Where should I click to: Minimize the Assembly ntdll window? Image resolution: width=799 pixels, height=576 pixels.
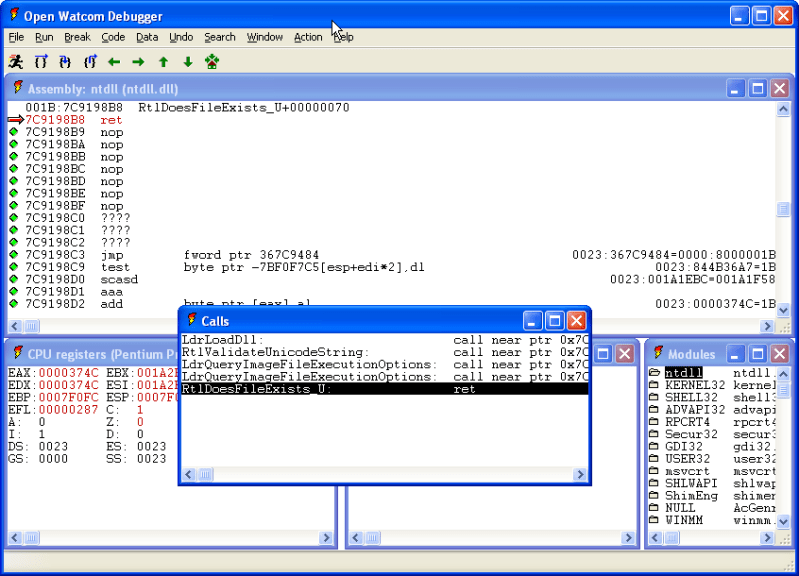point(734,89)
